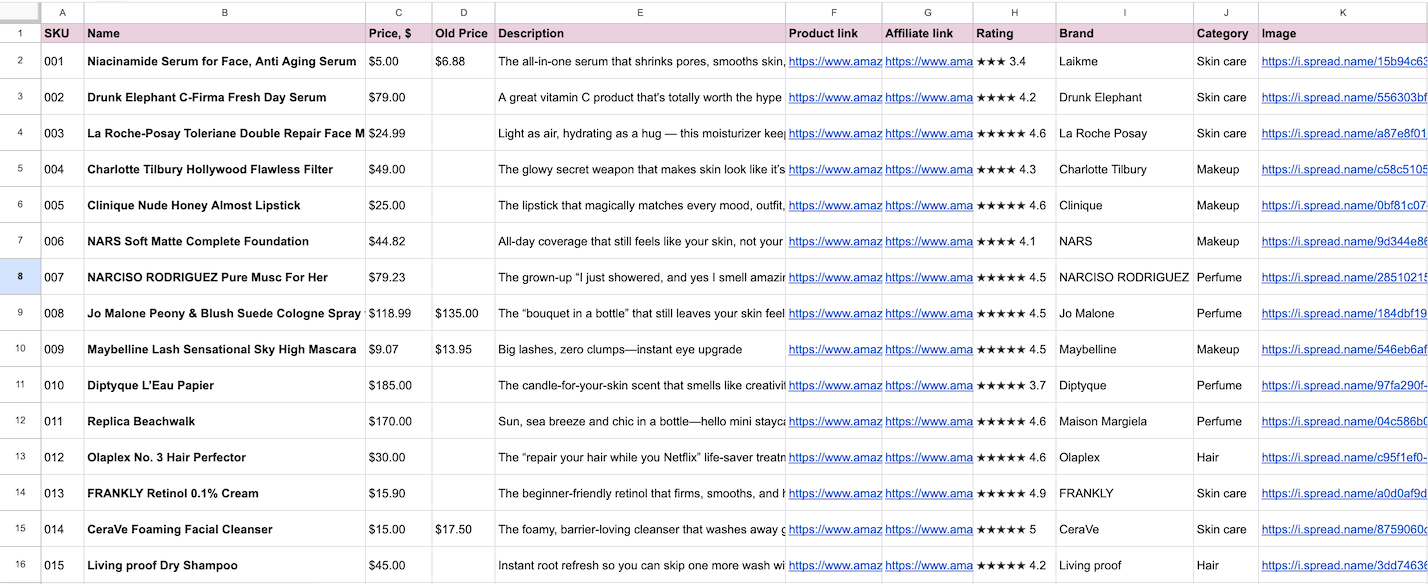The image size is (1428, 584).
Task: Select row 8 header number
Action: point(20,277)
